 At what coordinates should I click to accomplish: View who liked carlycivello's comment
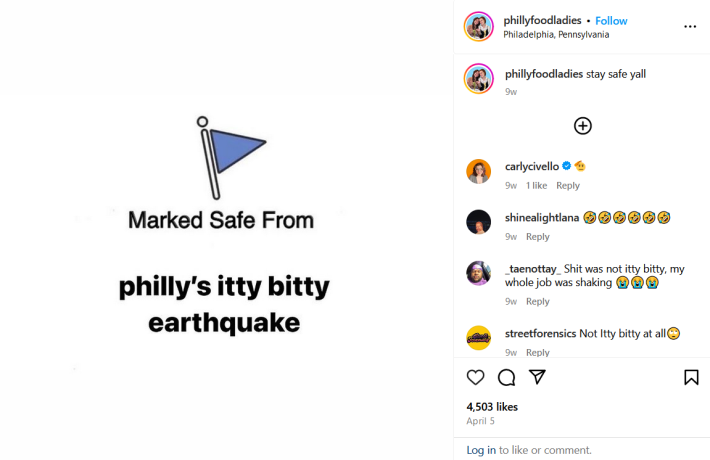(536, 185)
